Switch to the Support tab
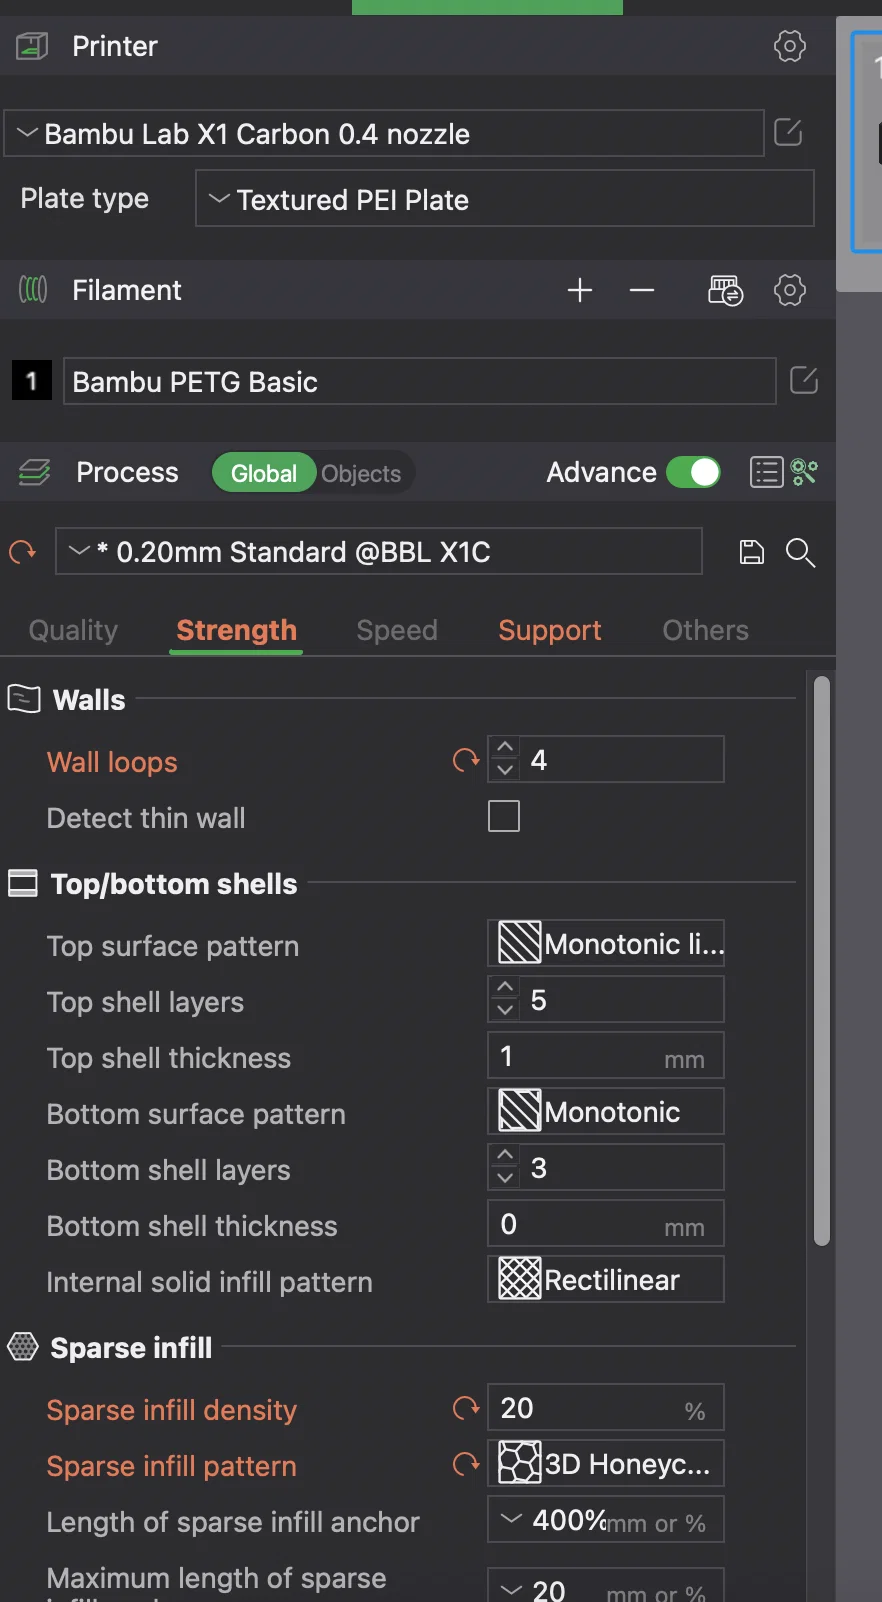Screen dimensions: 882x1602 tap(549, 630)
